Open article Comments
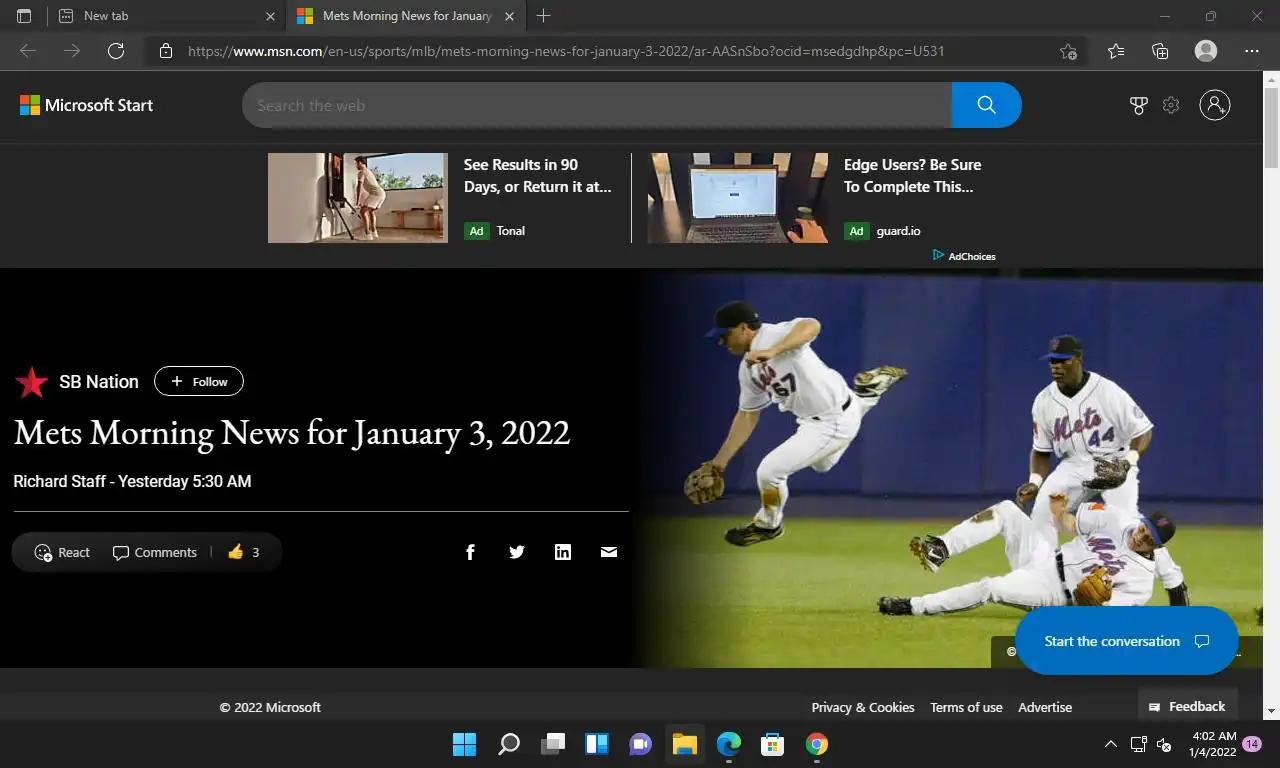 click(x=155, y=552)
